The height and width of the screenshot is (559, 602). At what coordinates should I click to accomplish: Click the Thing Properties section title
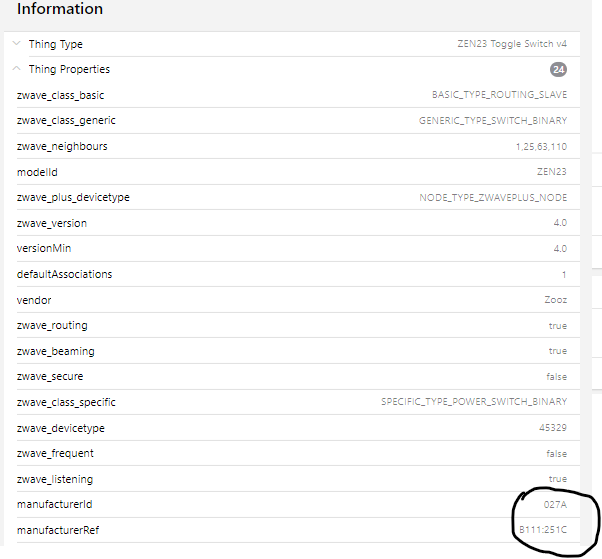pos(69,69)
